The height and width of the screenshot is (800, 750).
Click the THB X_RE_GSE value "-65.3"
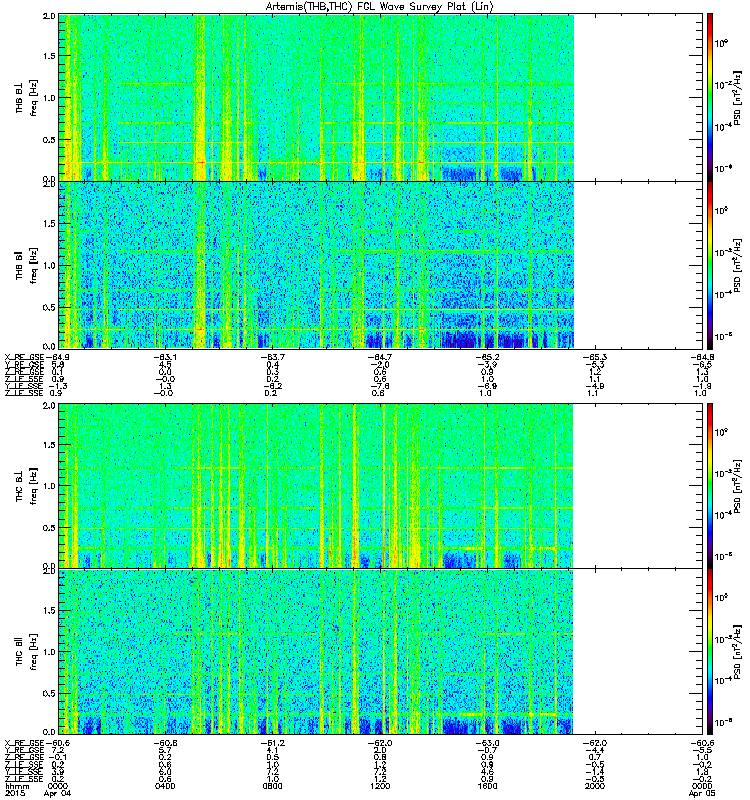pos(595,357)
